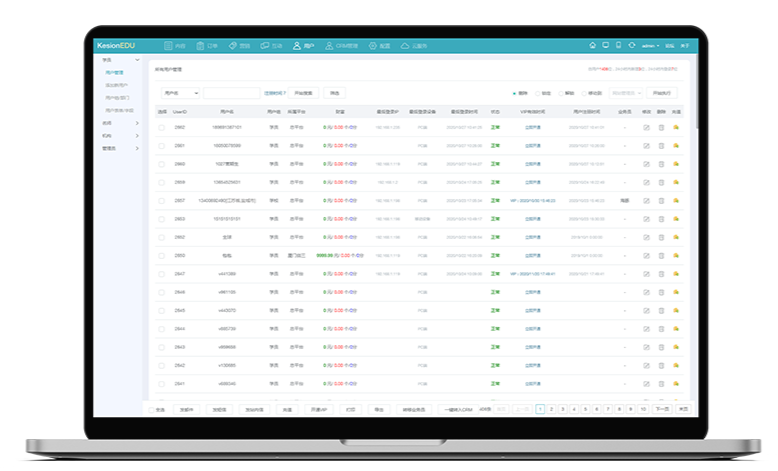Expand the admin account dropdown
The image size is (778, 471).
[650, 46]
